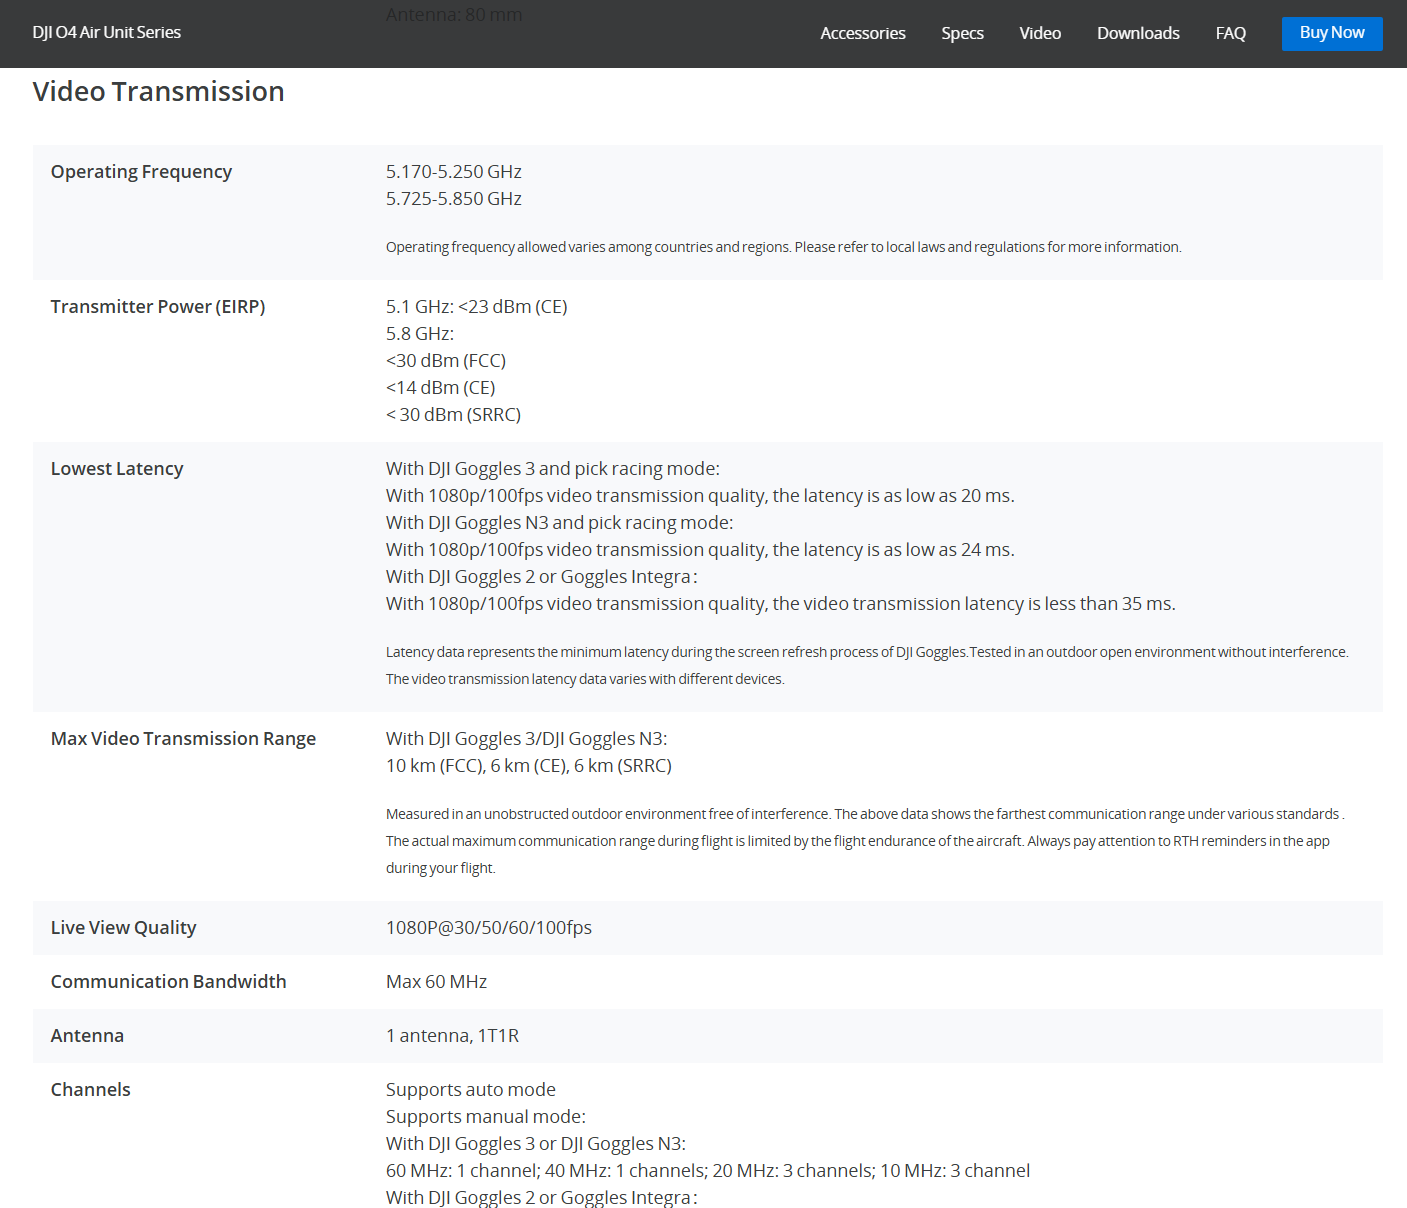Click the Channels row label
Viewport: 1407px width, 1208px height.
pyautogui.click(x=90, y=1090)
